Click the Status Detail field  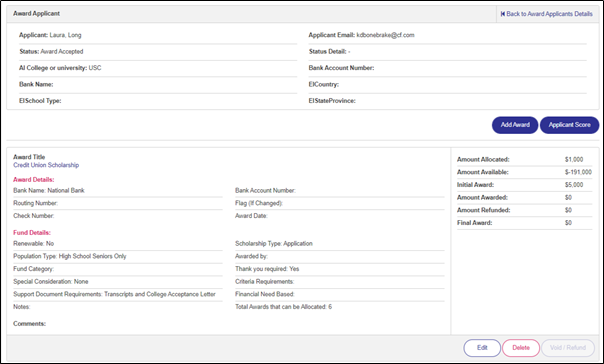329,51
